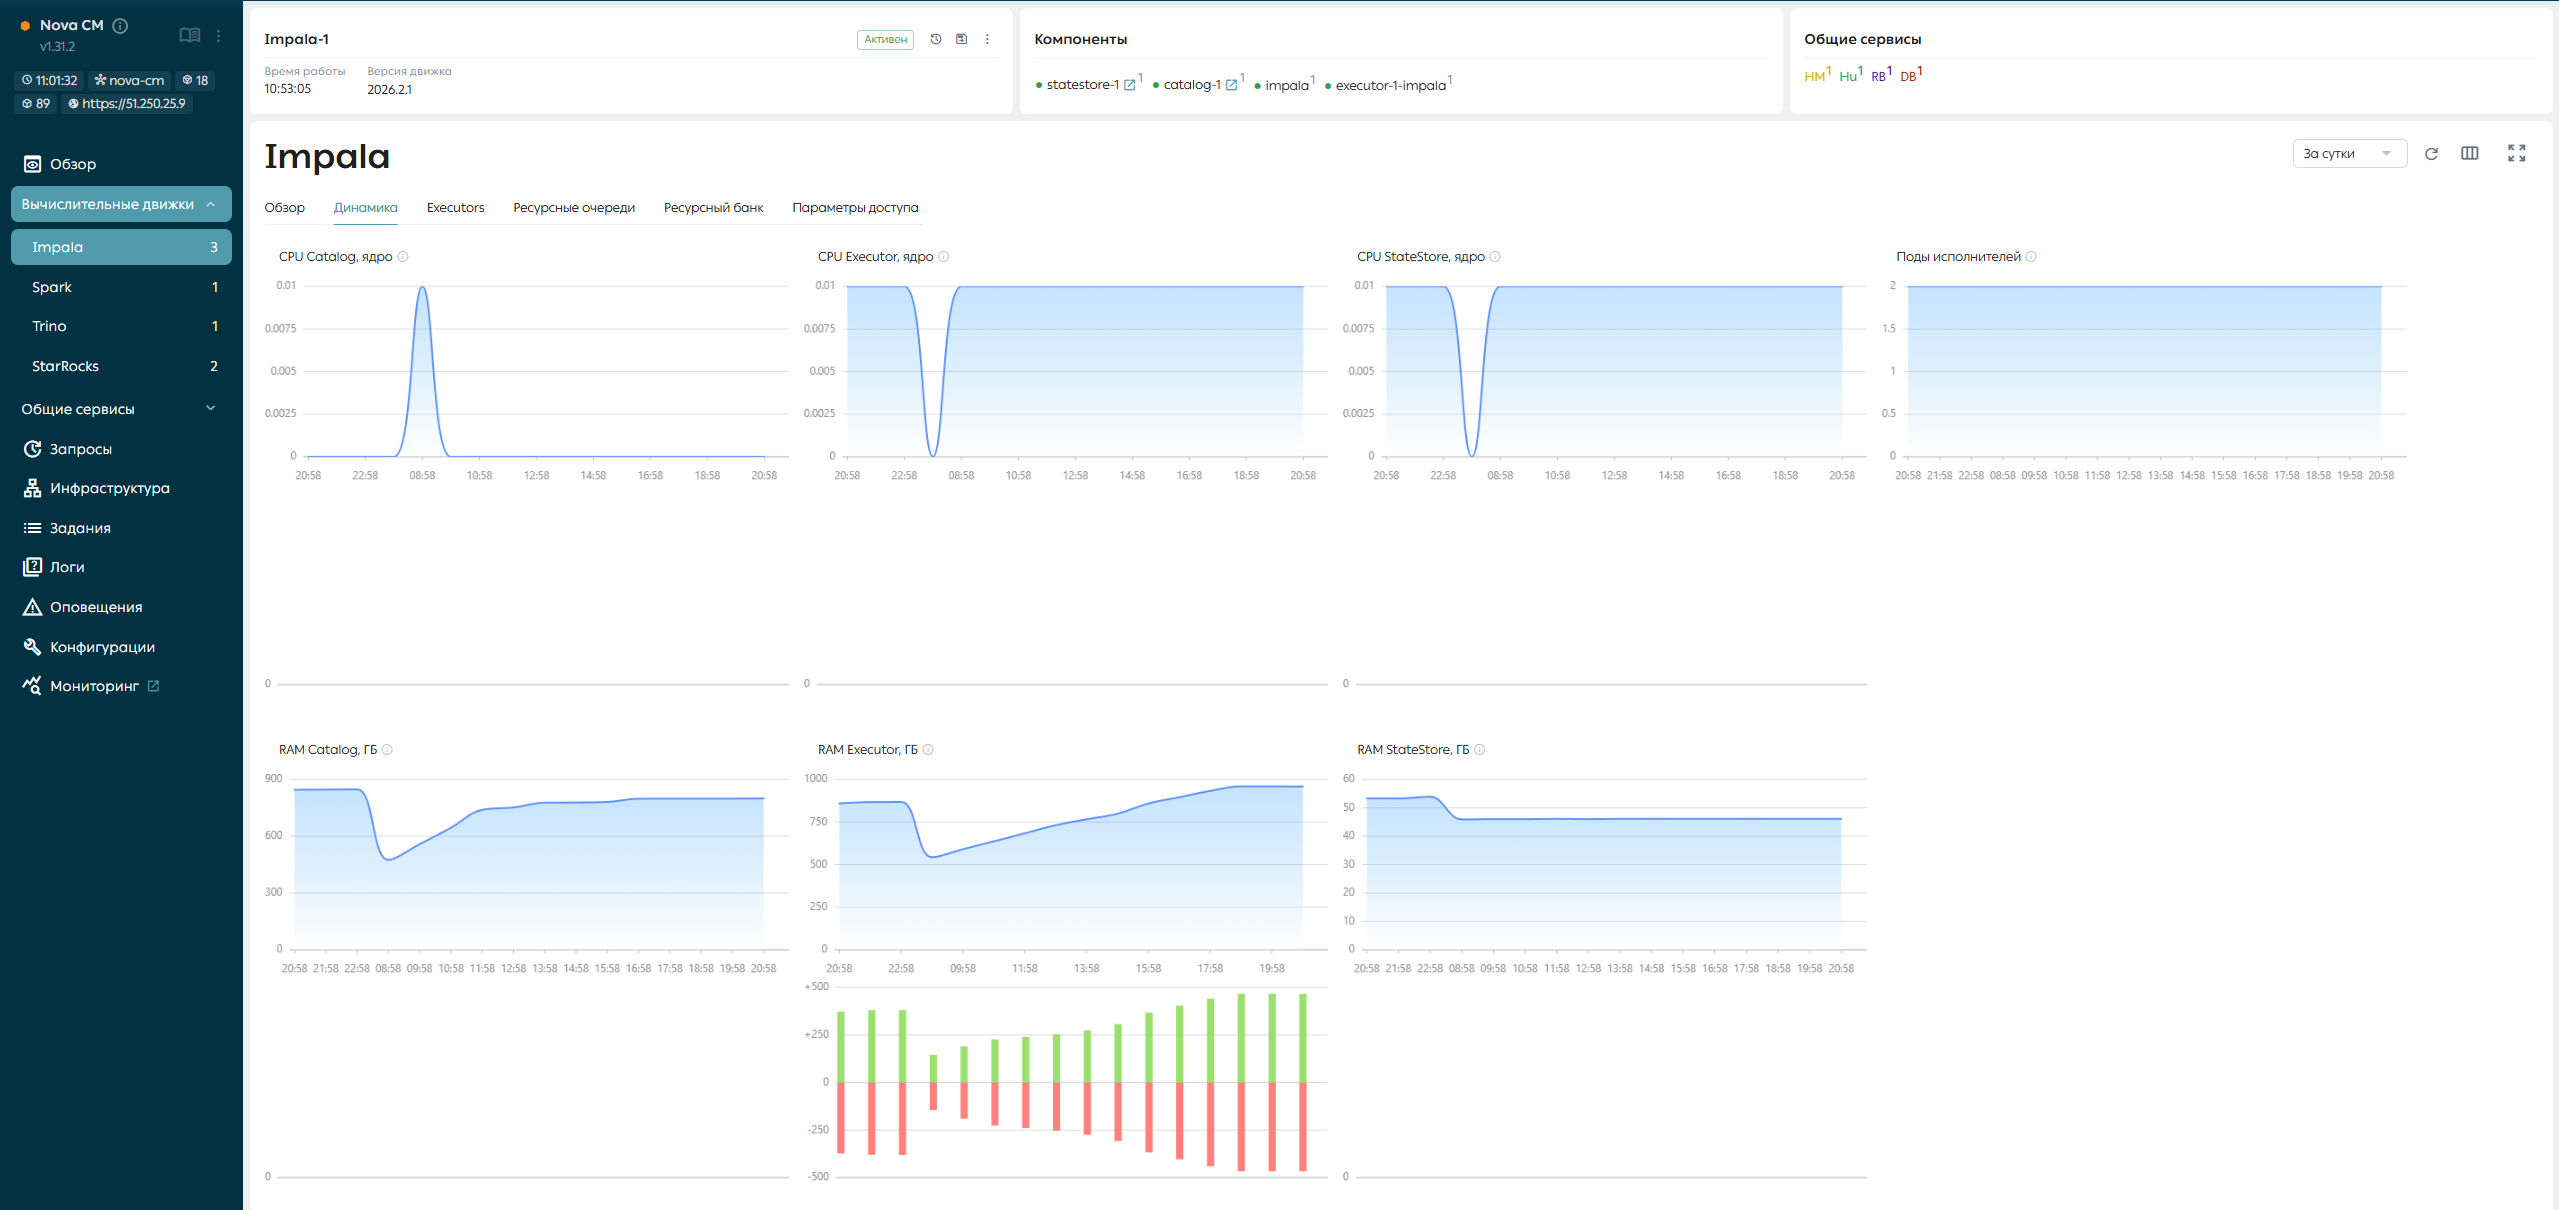Viewport: 2559px width, 1210px height.
Task: Expand the 'Общие сервисы' sidebar section
Action: 121,409
